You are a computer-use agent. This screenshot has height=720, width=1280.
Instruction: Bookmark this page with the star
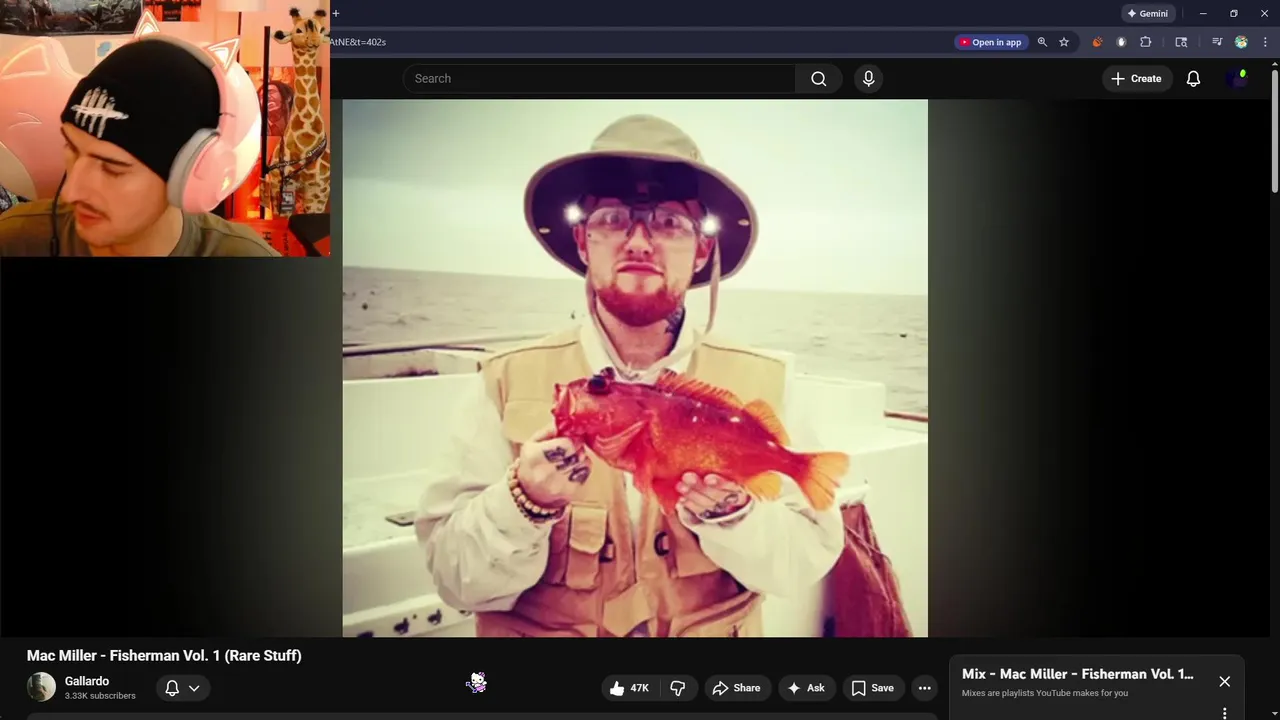tap(1064, 42)
